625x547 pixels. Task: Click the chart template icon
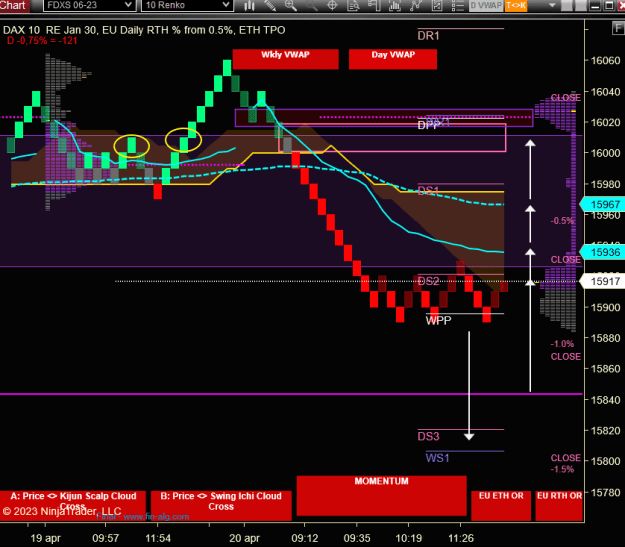click(x=437, y=5)
